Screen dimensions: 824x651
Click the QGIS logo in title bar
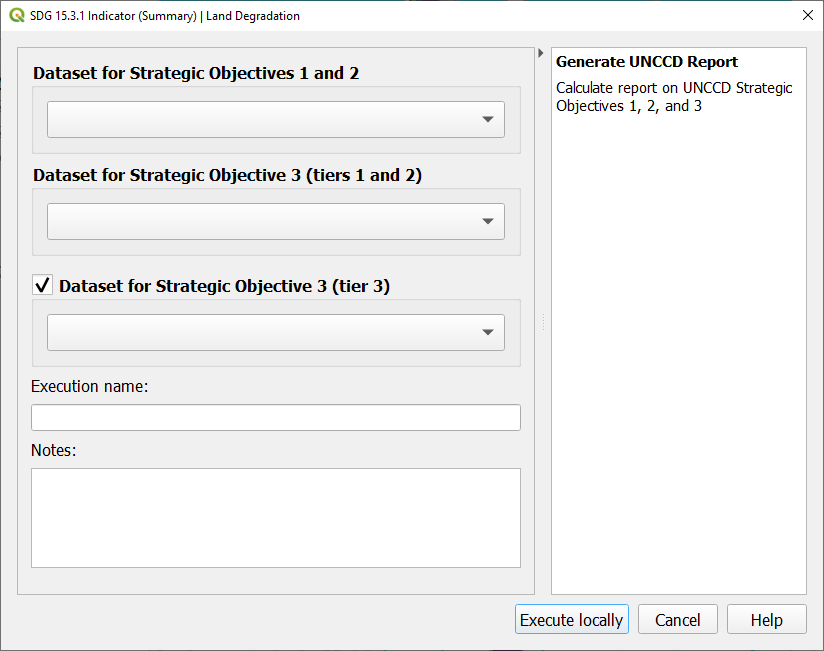[17, 16]
